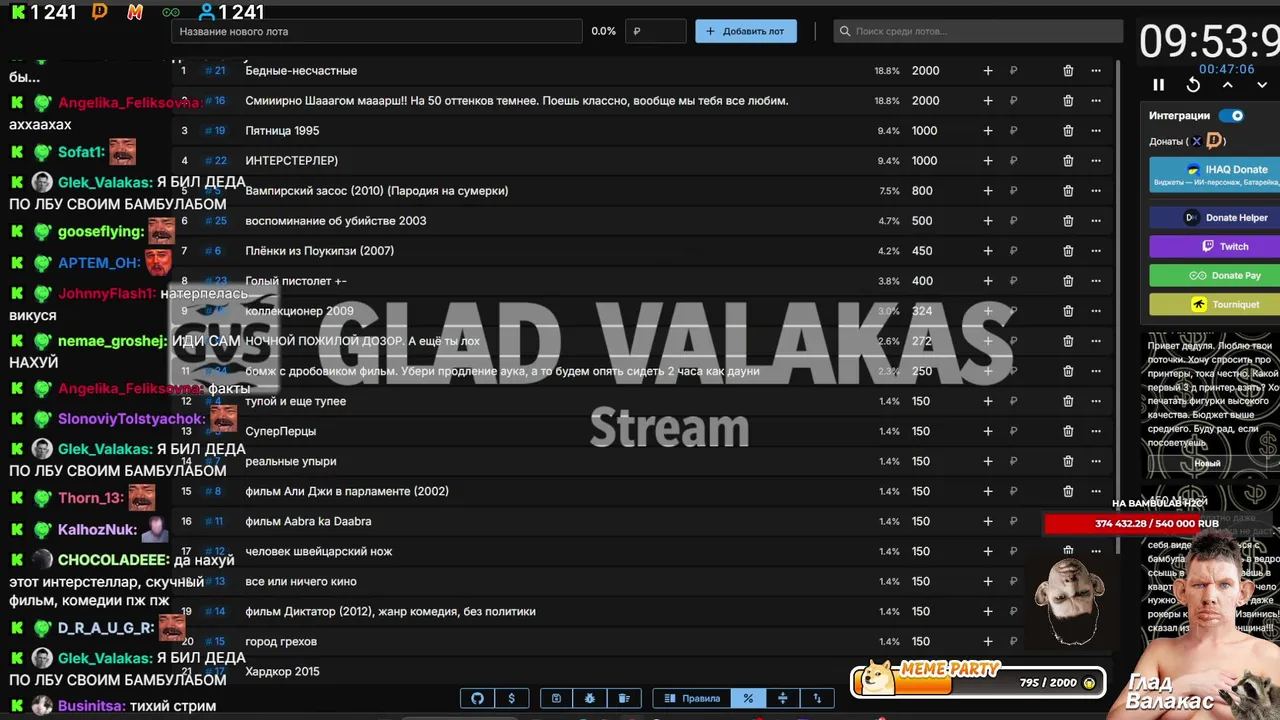This screenshot has width=1280, height=720.
Task: Click plus on тупой и еще тупее lot
Action: click(x=988, y=401)
